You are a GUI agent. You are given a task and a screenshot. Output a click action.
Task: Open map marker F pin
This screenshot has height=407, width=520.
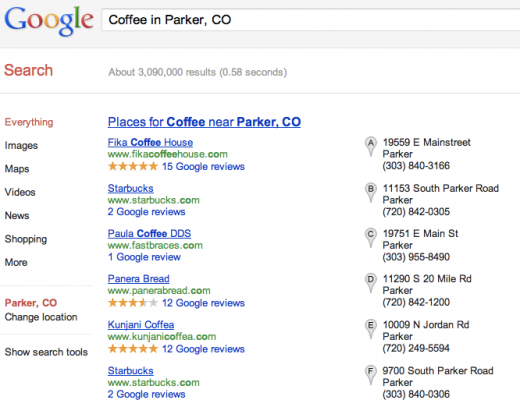(x=370, y=374)
